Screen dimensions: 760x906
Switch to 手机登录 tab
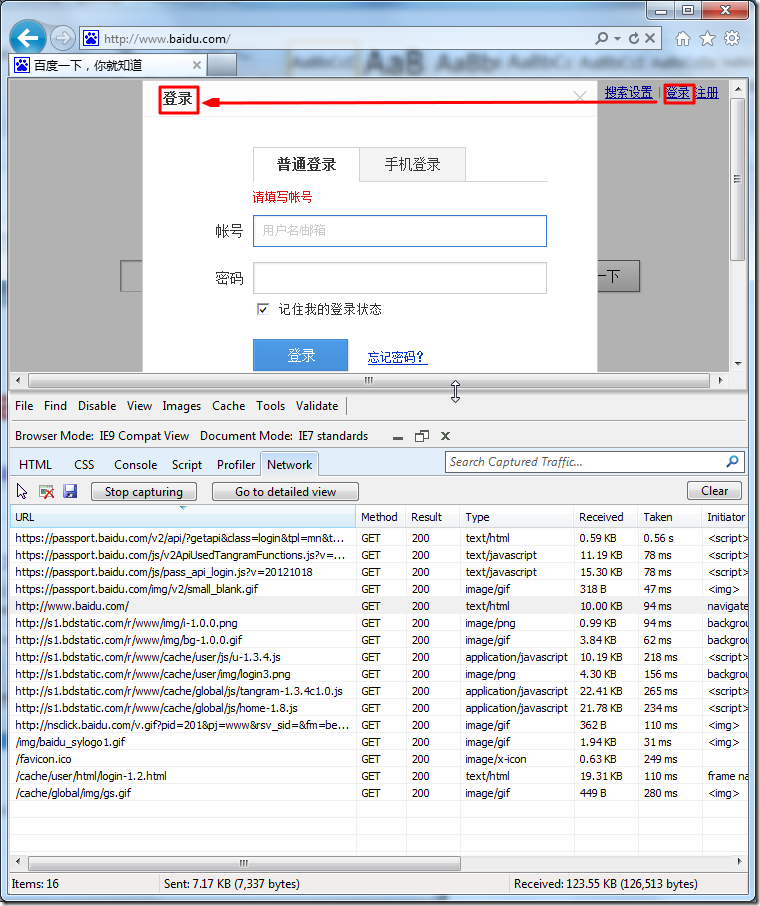413,165
